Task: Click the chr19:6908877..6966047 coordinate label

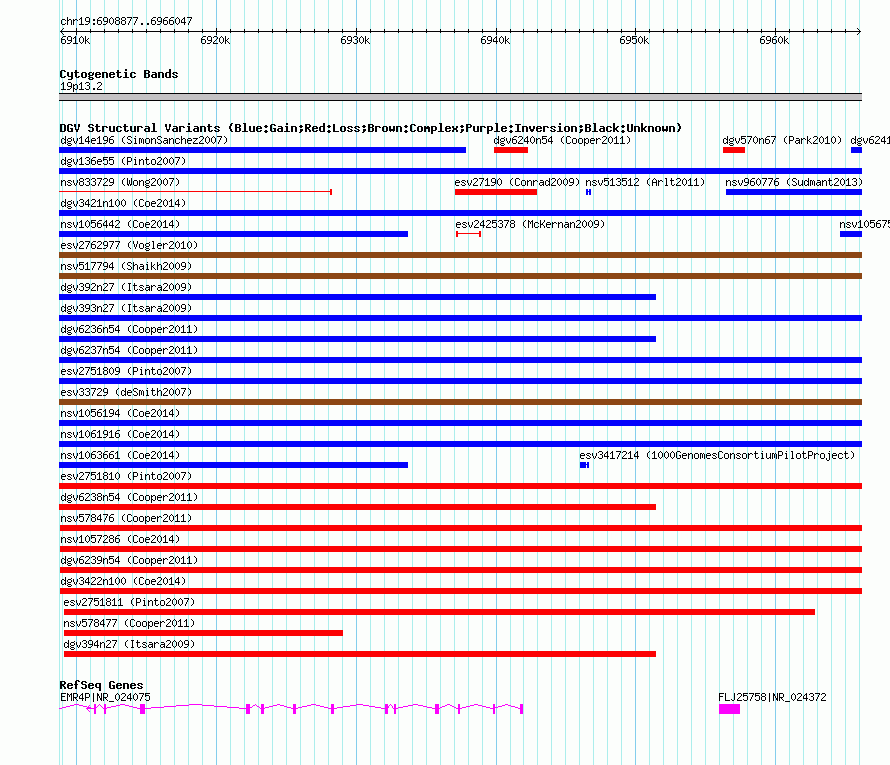Action: (126, 21)
